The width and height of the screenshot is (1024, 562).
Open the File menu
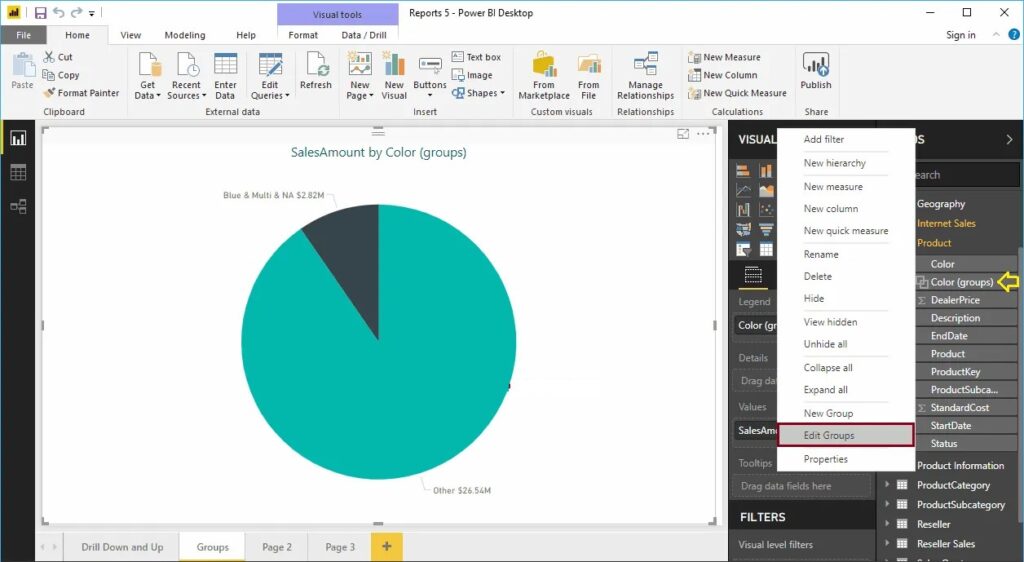[24, 35]
